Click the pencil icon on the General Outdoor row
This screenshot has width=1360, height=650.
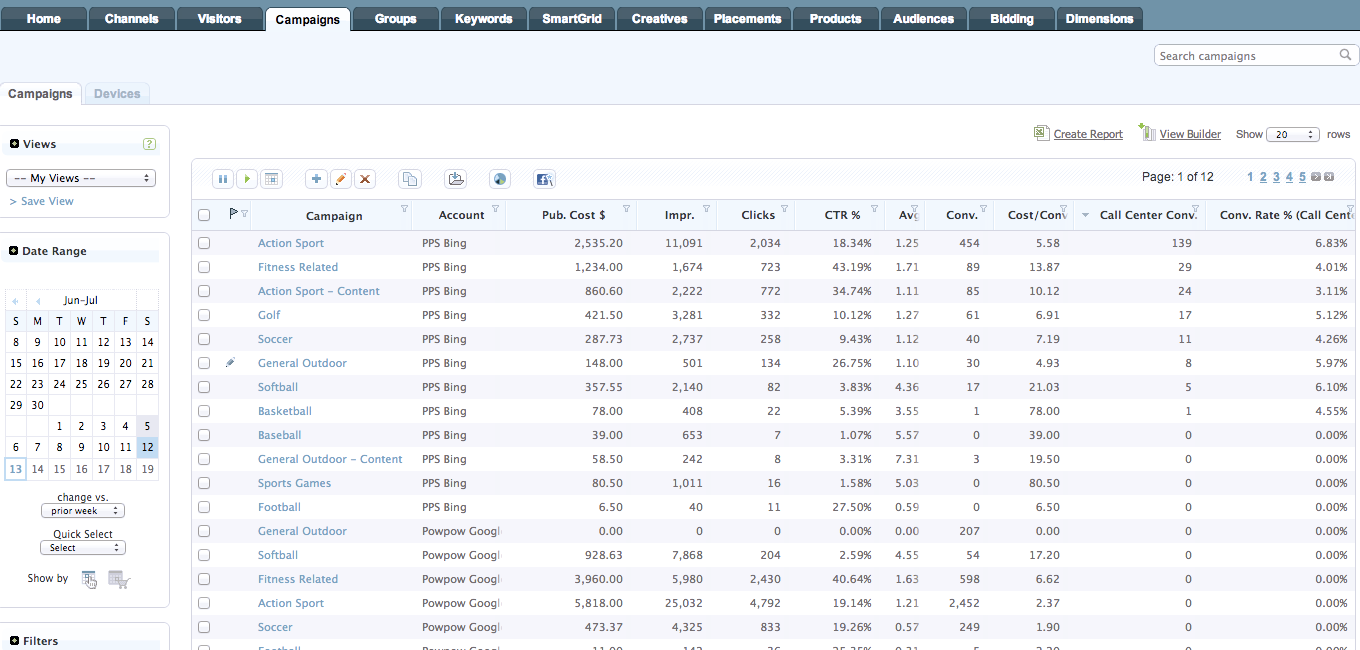coord(230,363)
